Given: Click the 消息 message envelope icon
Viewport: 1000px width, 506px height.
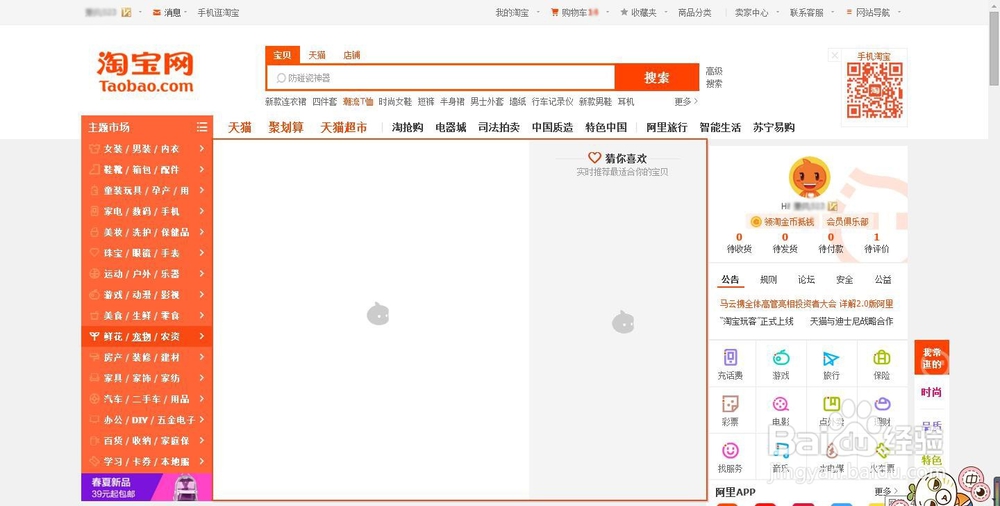Looking at the screenshot, I should [157, 12].
